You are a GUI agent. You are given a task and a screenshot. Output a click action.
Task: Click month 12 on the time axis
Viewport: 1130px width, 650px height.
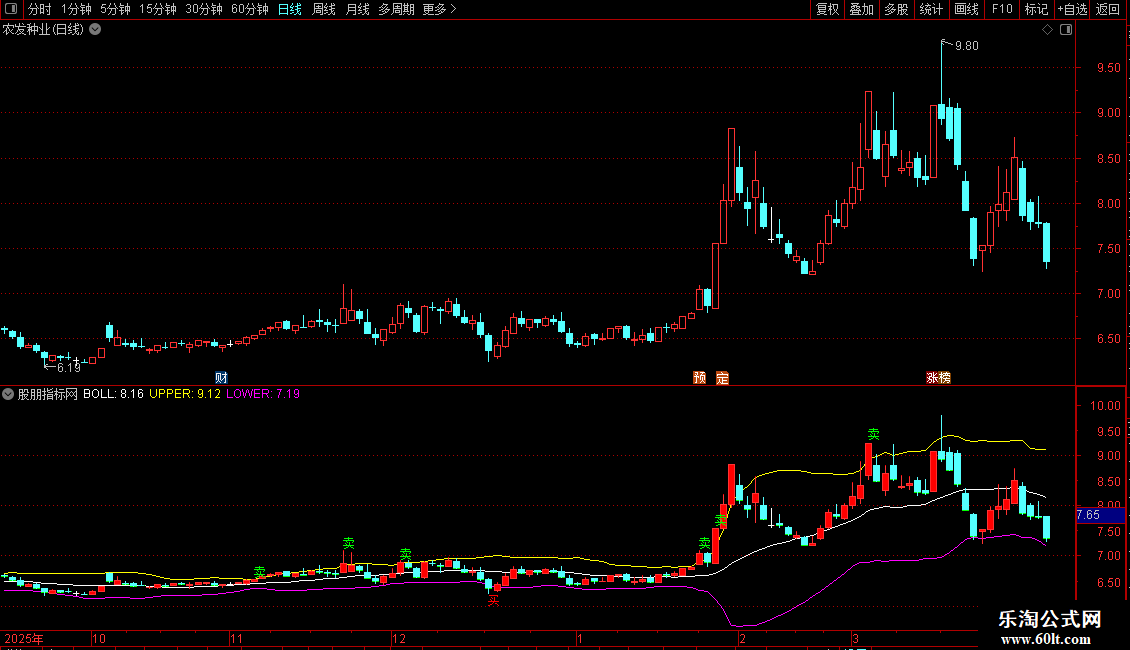tap(399, 639)
